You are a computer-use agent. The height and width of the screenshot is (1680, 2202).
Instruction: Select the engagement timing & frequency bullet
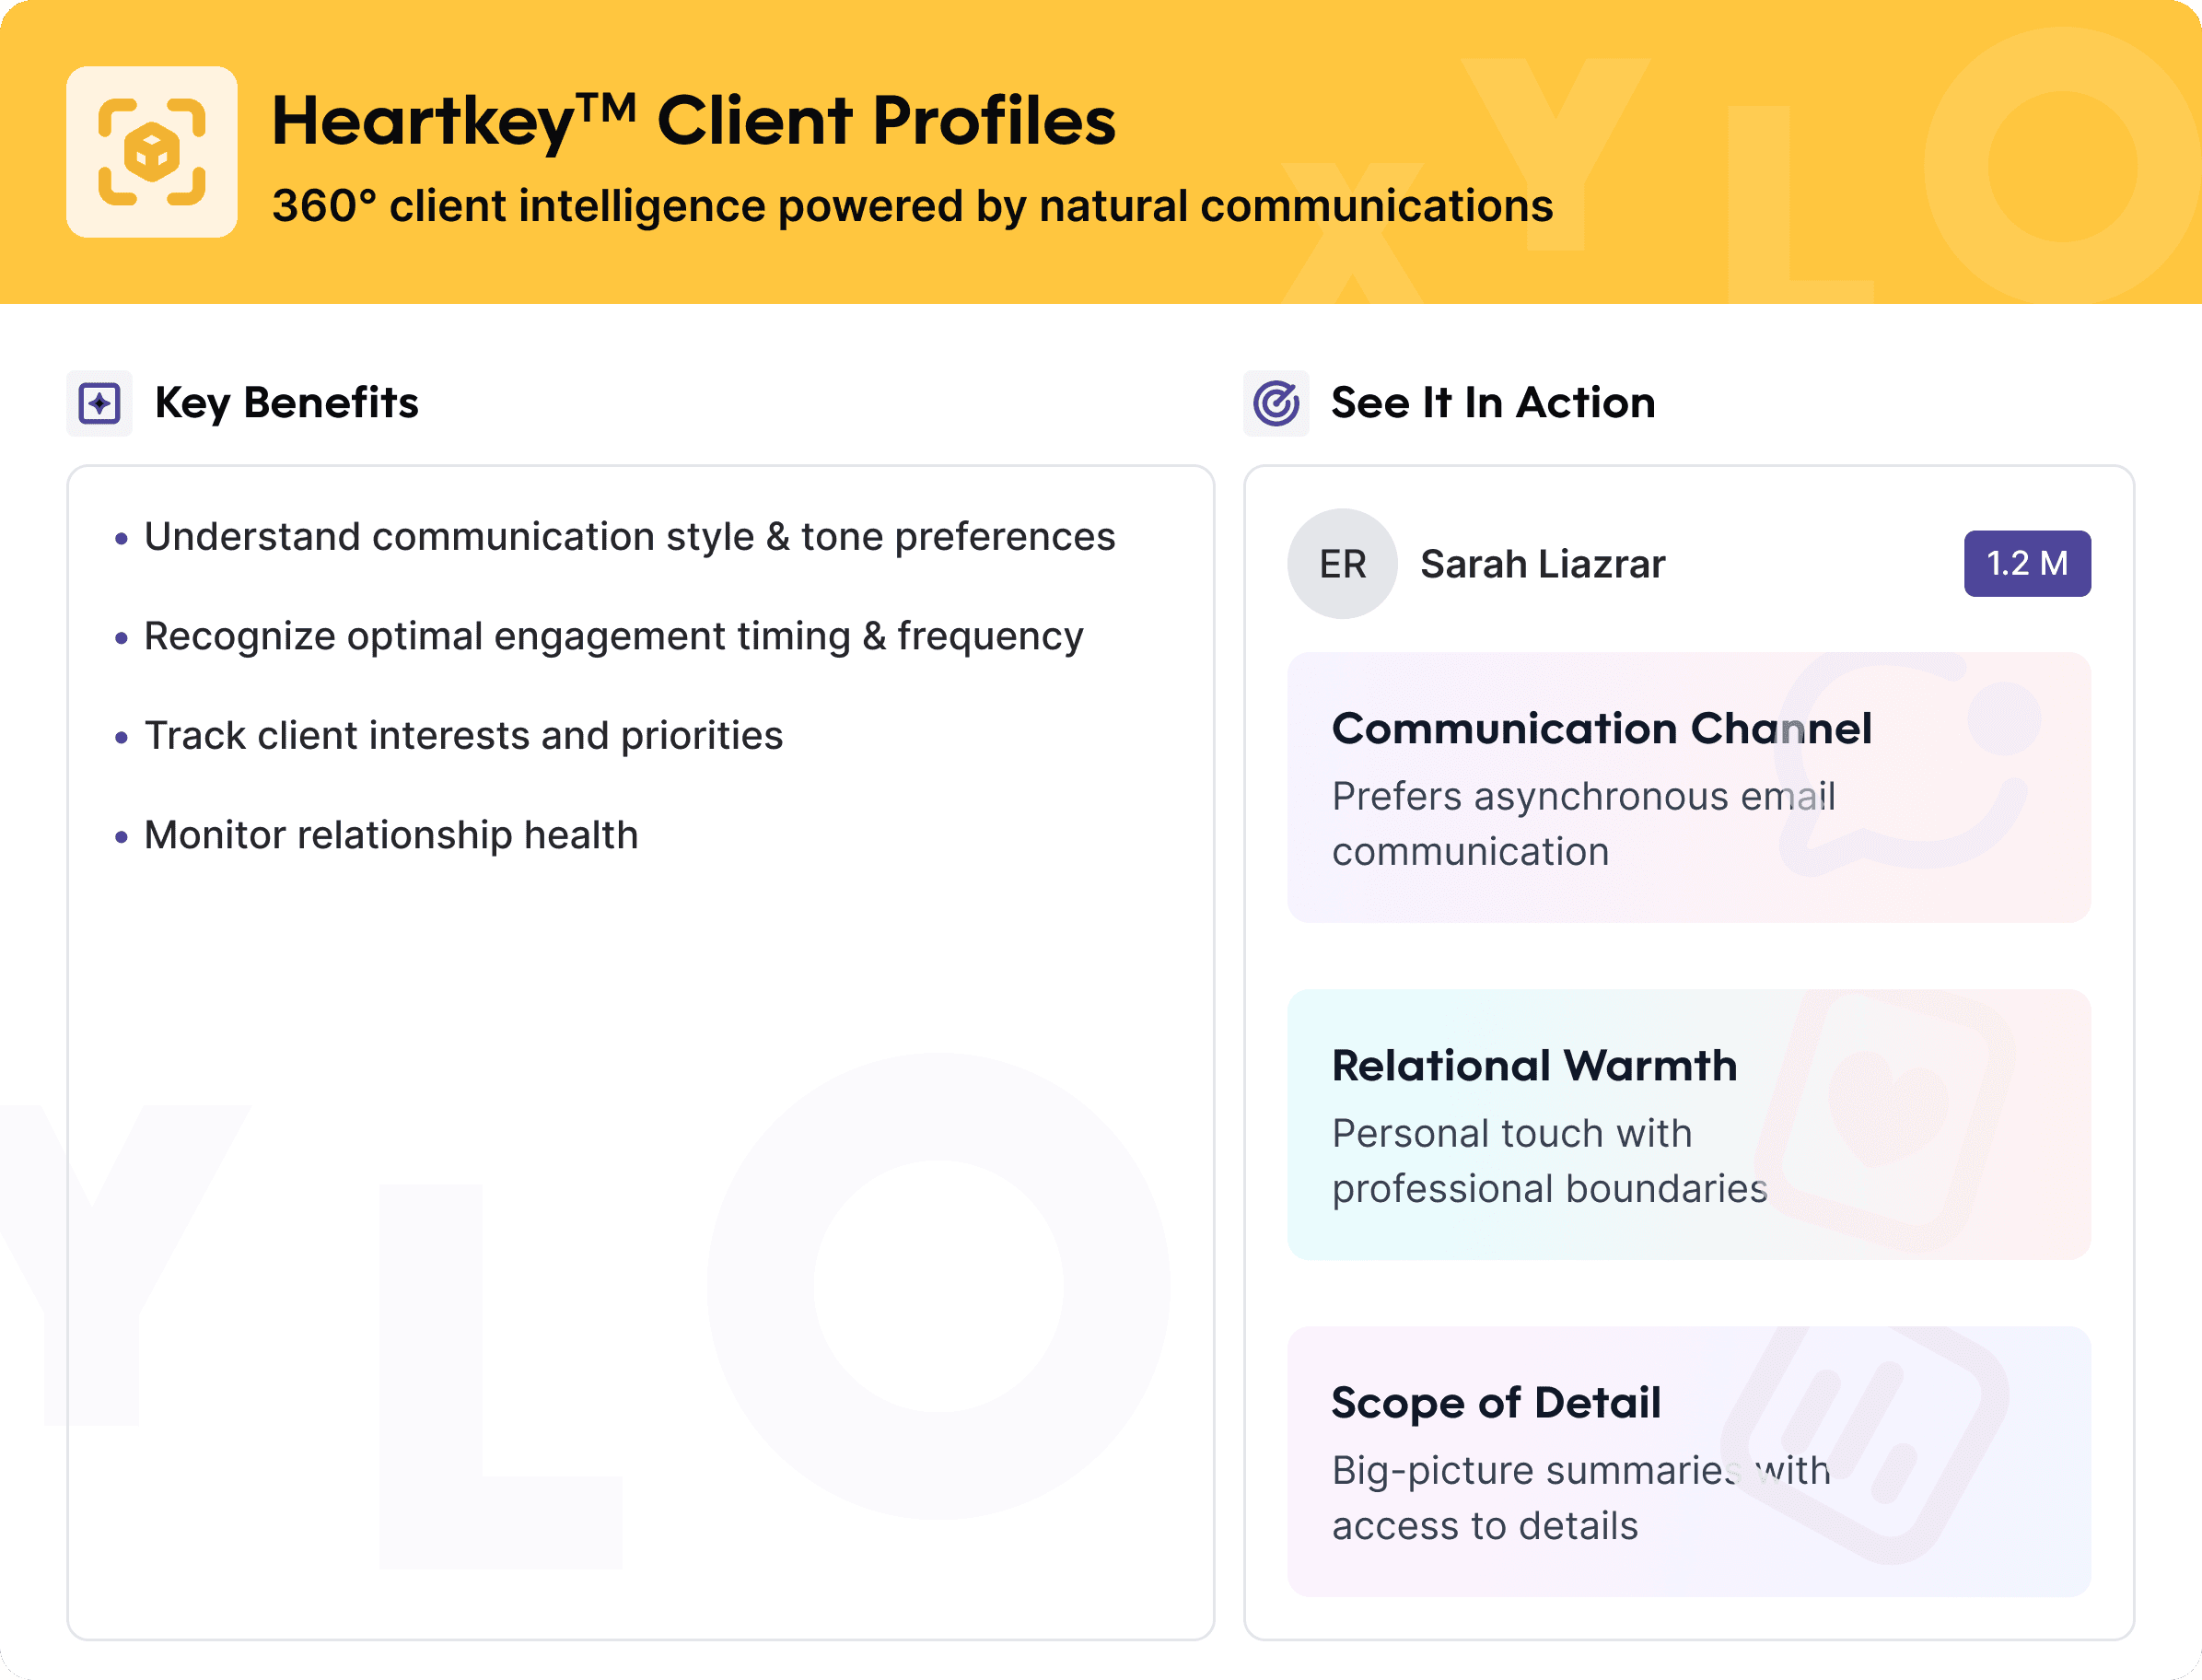click(613, 637)
